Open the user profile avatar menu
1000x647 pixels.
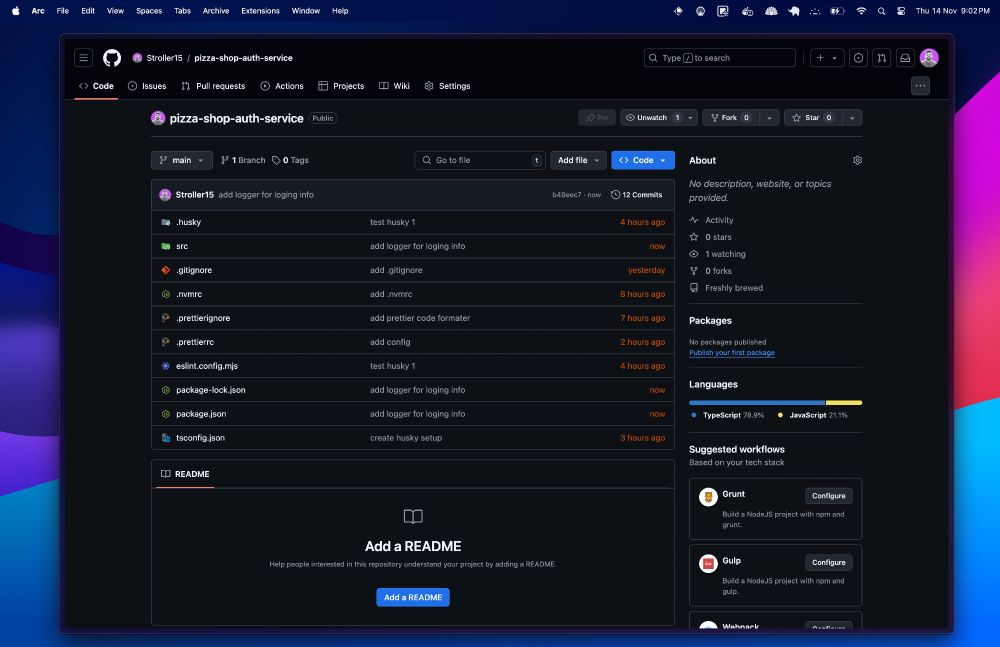point(929,58)
